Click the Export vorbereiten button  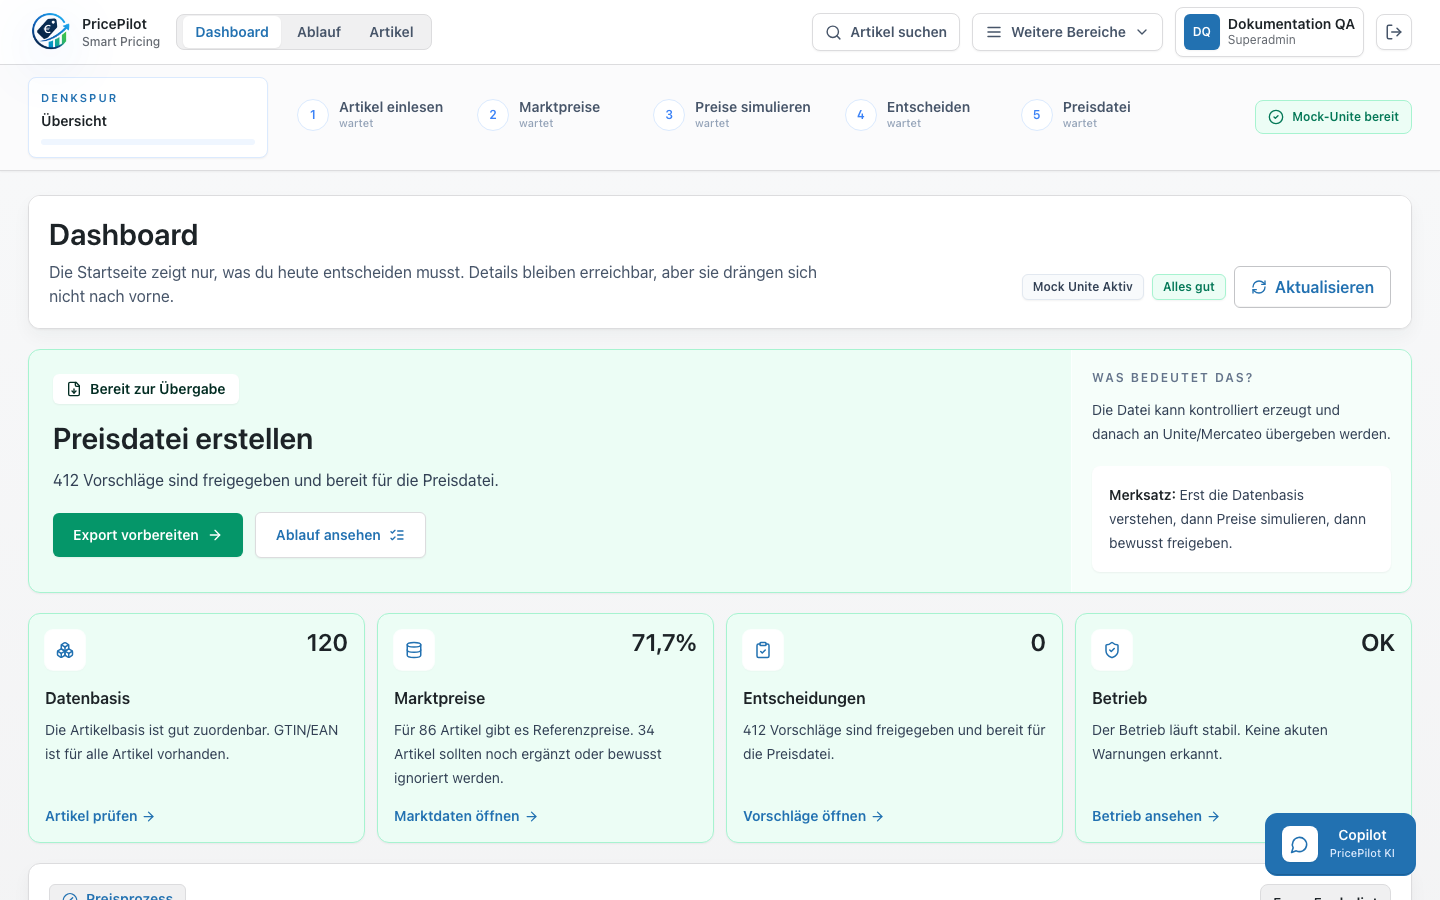[148, 535]
